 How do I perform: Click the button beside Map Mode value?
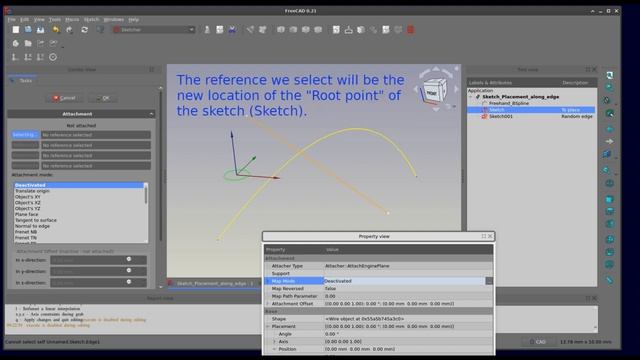pyautogui.click(x=489, y=281)
